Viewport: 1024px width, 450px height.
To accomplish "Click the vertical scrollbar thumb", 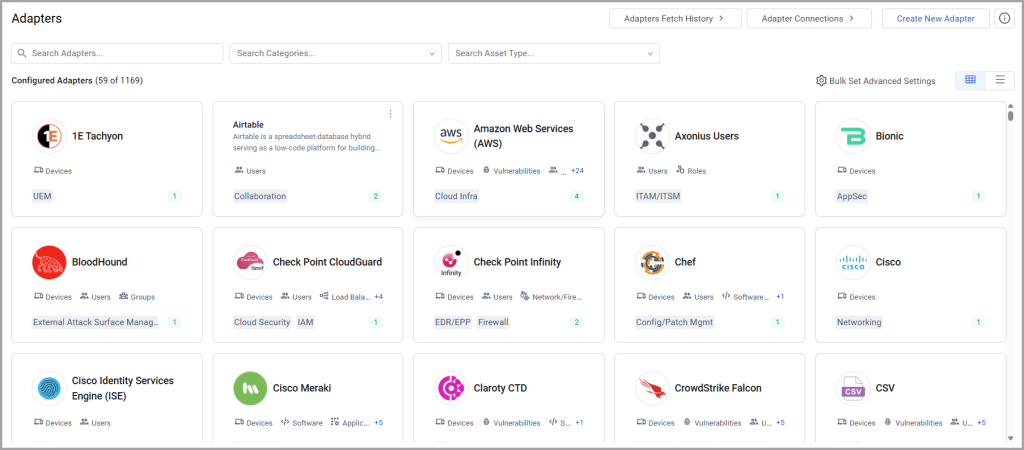I will [x=1010, y=116].
